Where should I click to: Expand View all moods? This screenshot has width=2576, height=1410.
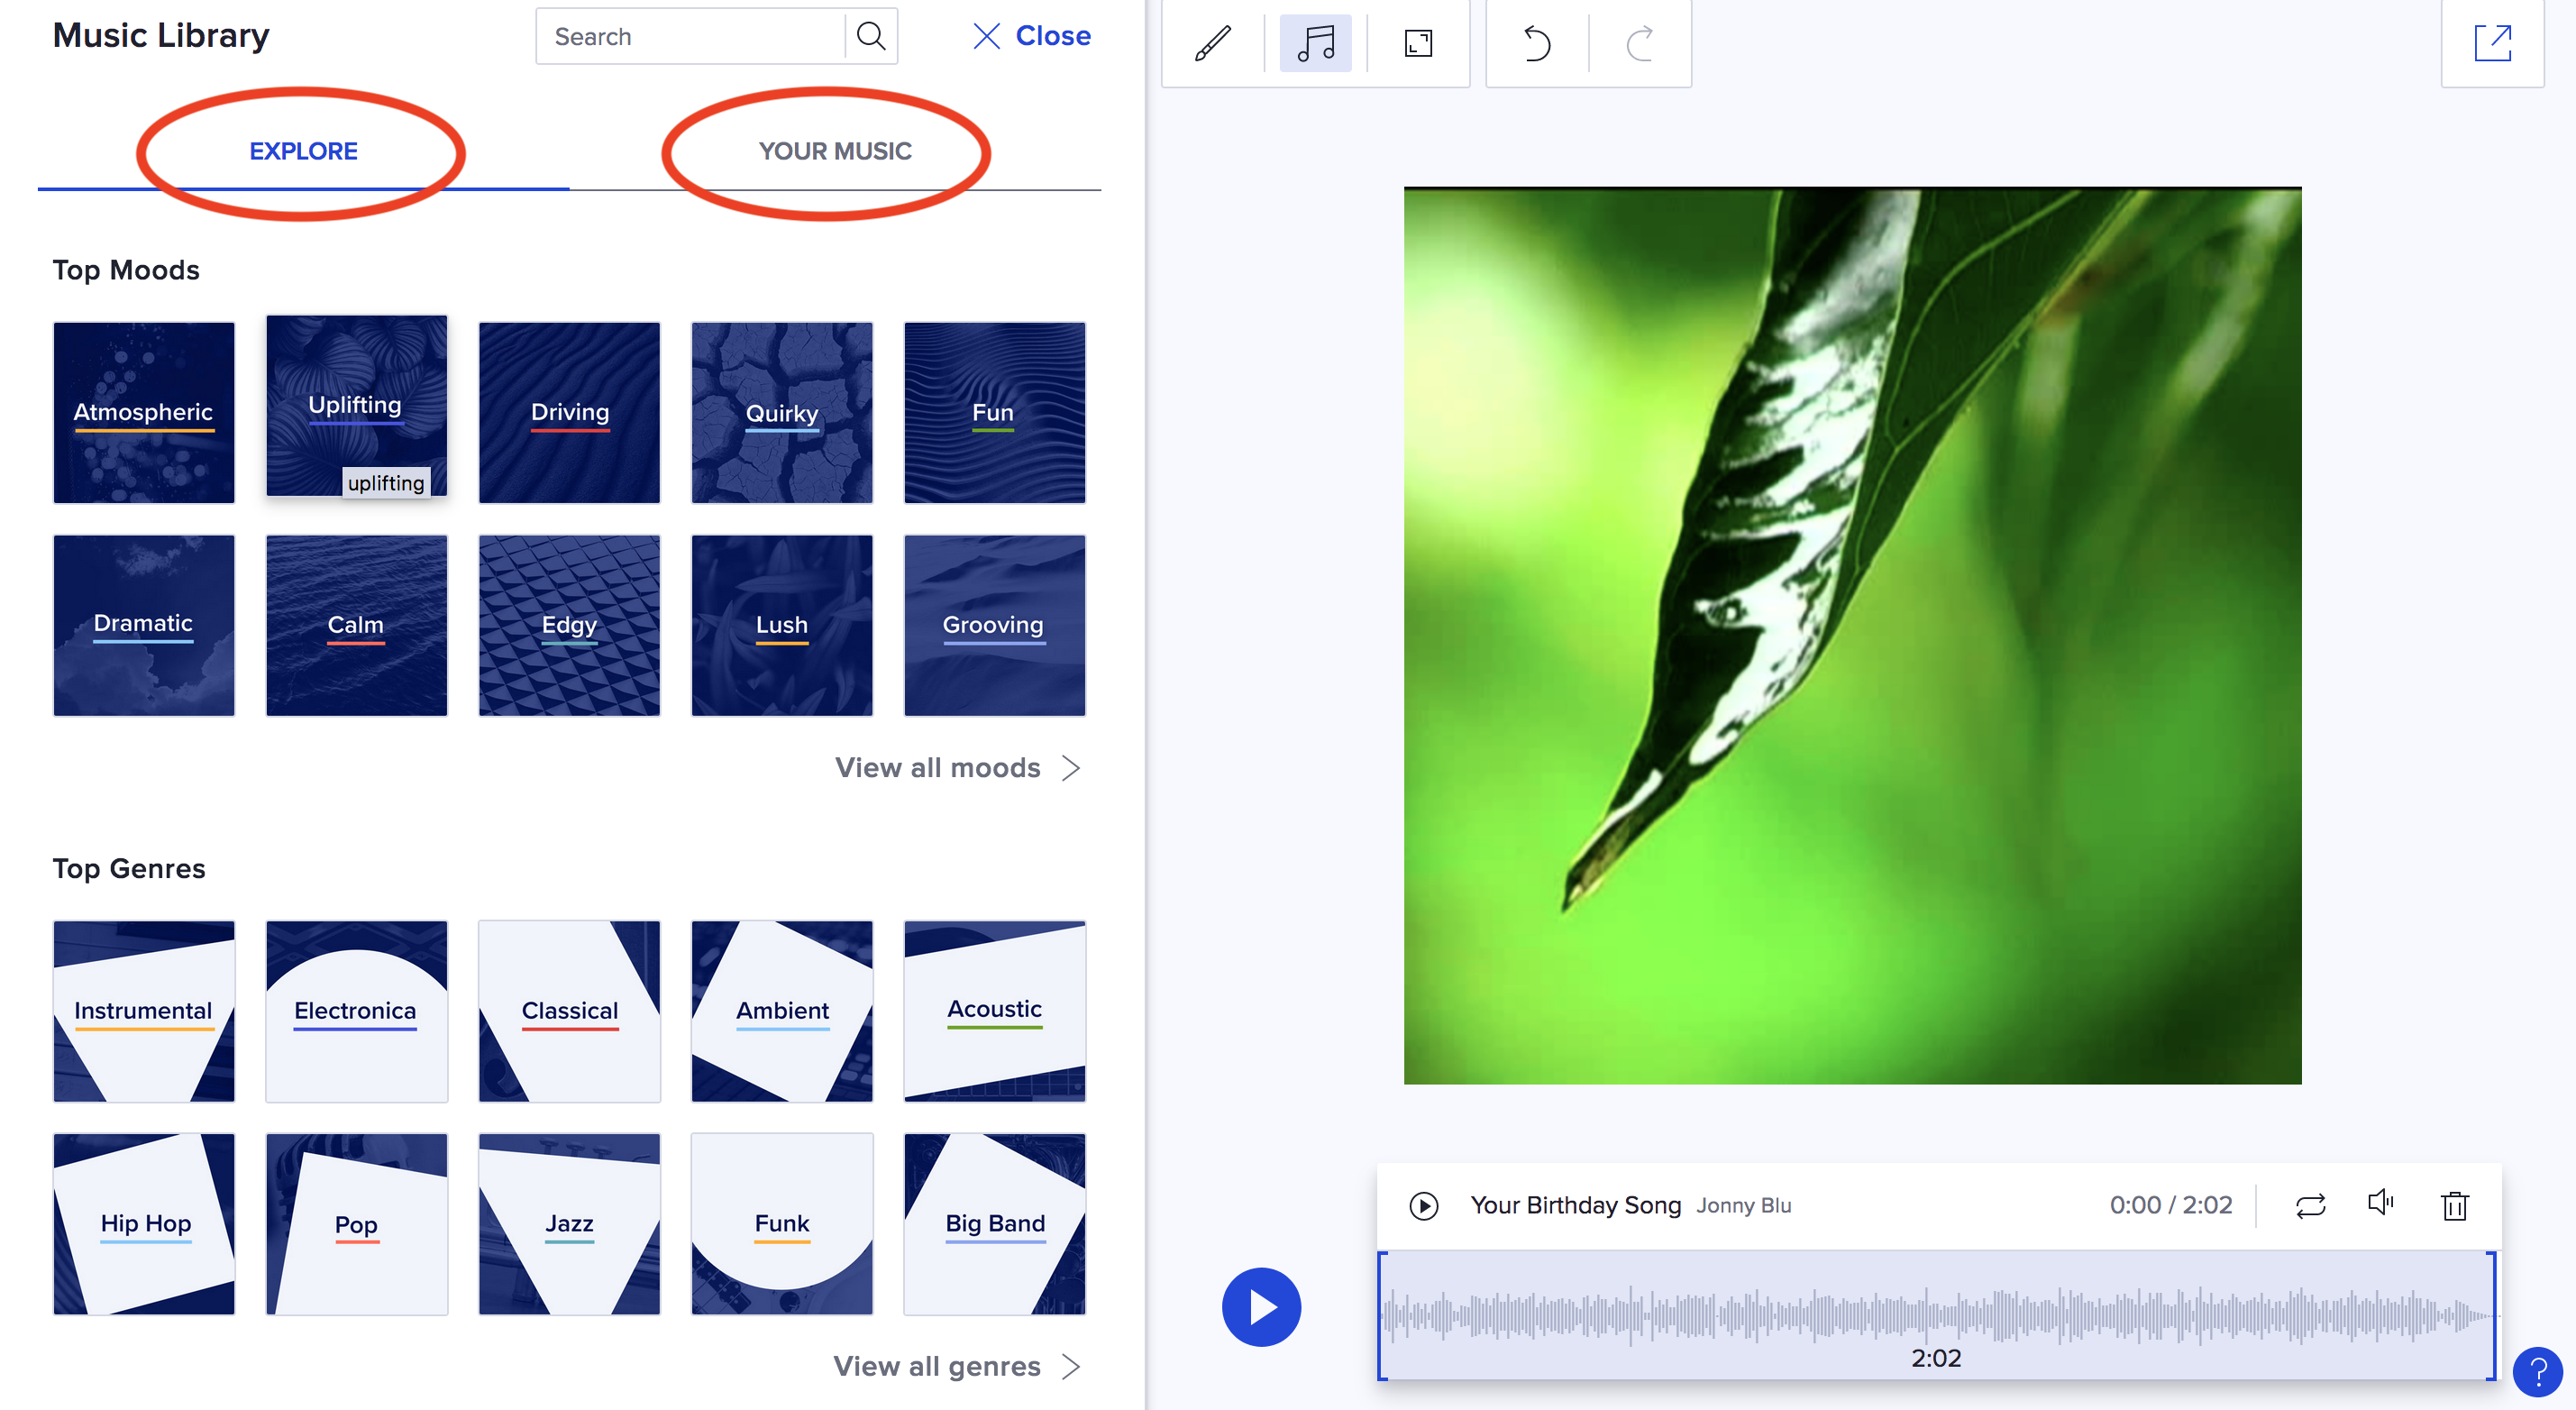click(x=958, y=767)
